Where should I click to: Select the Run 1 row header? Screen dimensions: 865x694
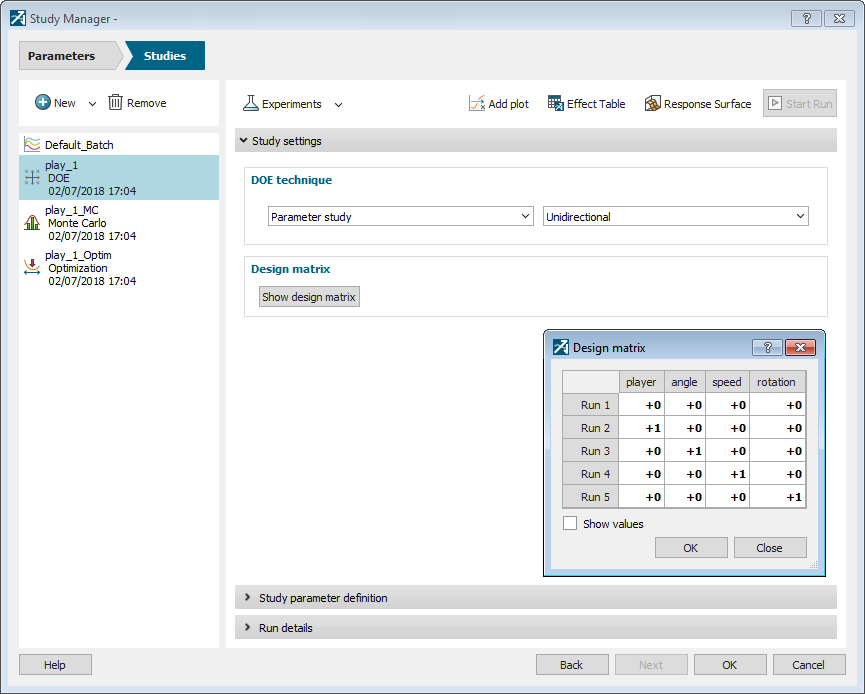pyautogui.click(x=591, y=405)
